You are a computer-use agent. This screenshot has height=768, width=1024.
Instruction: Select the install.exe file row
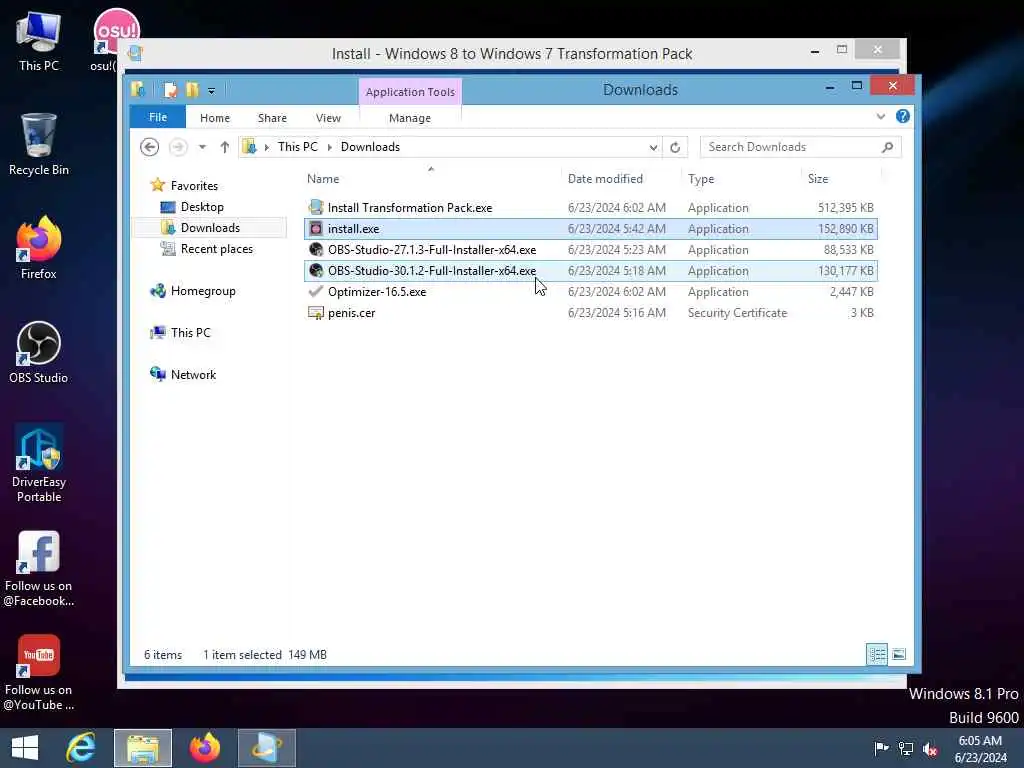point(590,229)
